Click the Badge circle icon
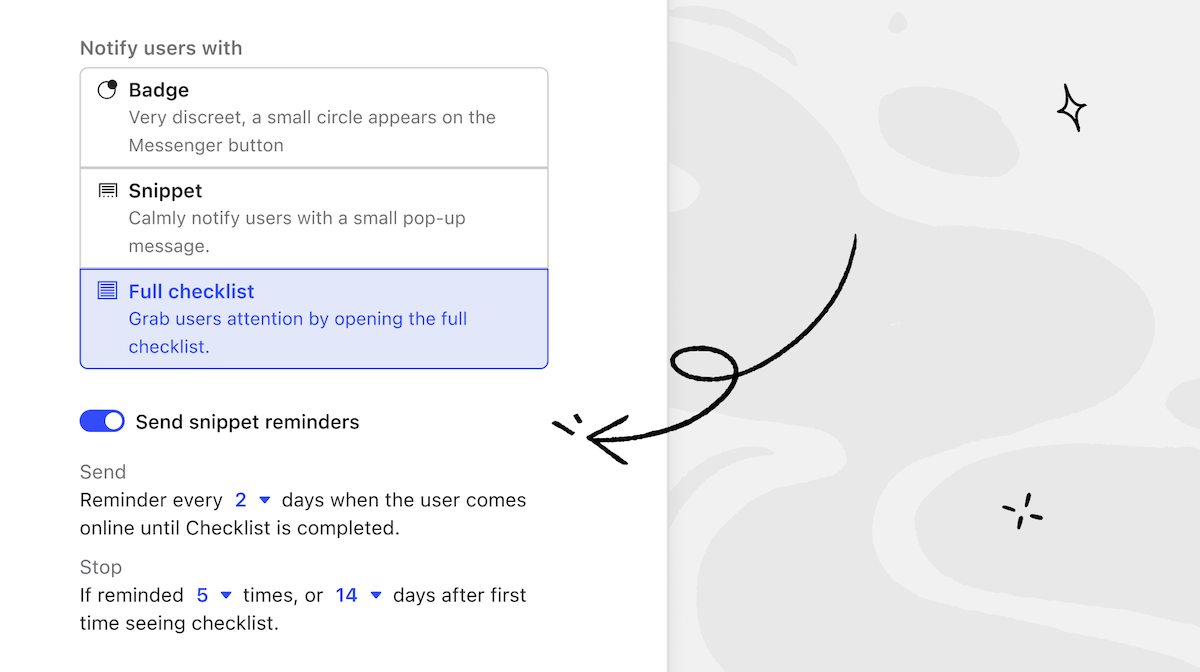This screenshot has width=1200, height=672. click(107, 89)
